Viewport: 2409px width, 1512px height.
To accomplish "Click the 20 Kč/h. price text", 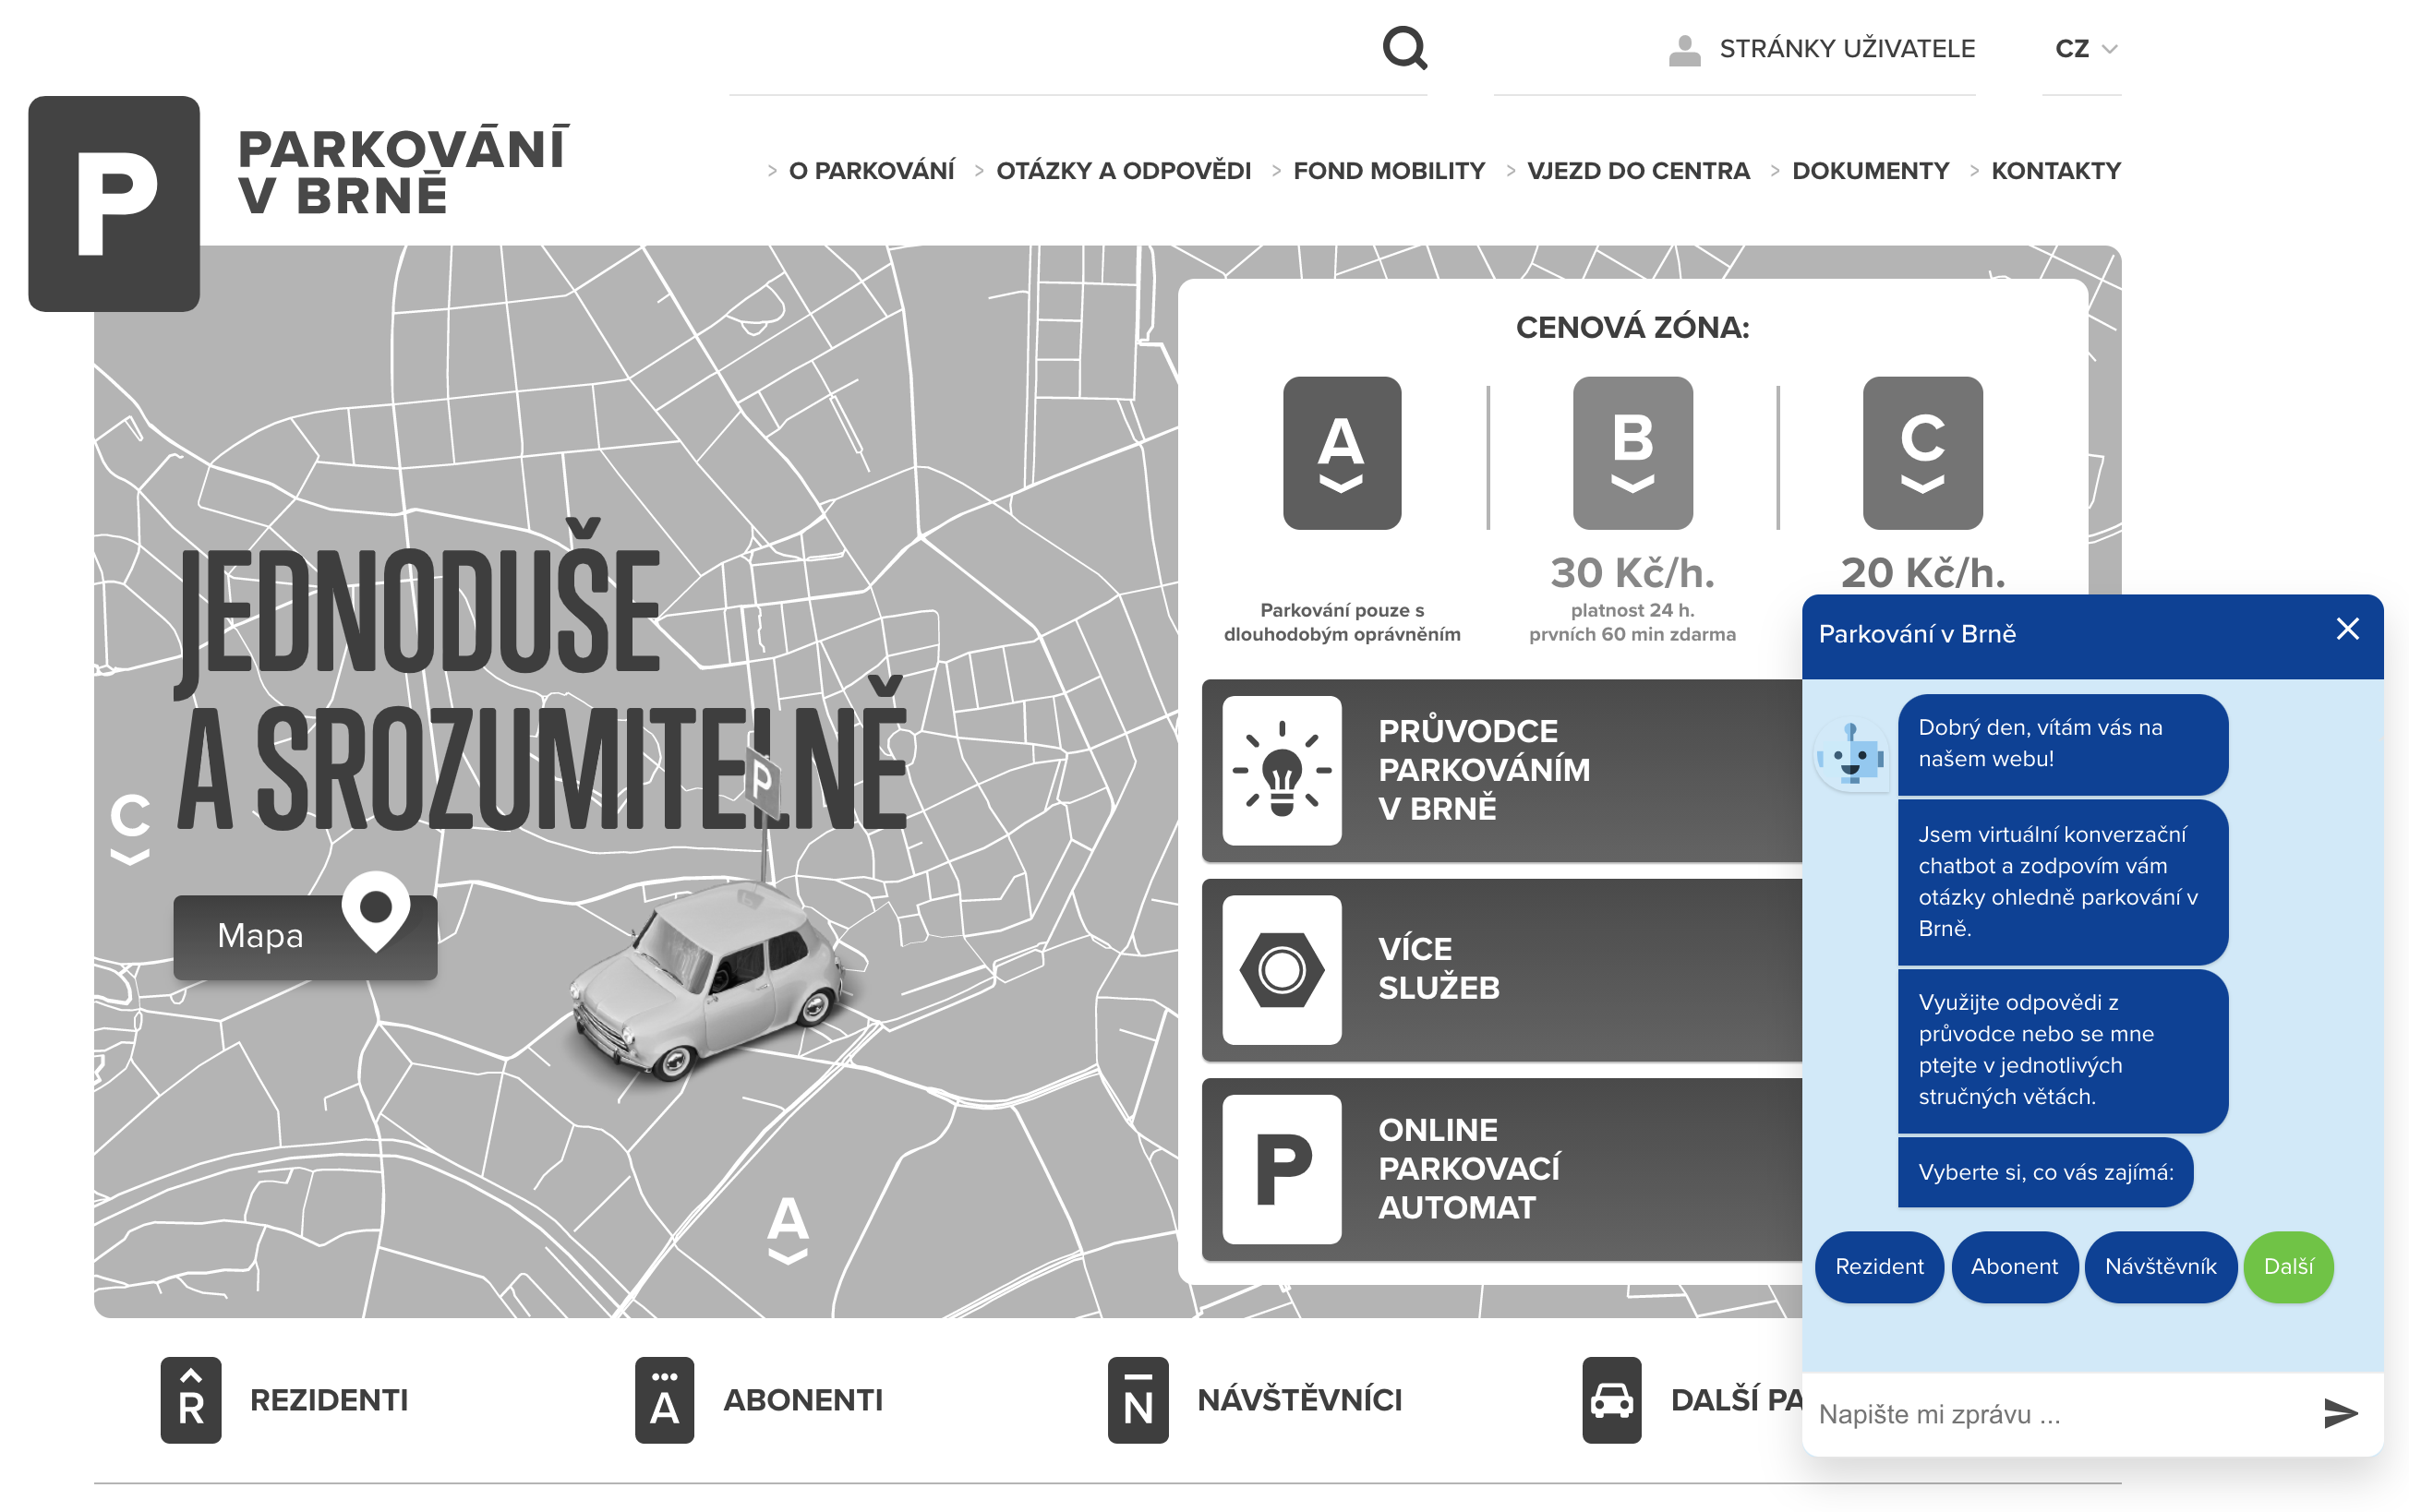I will coord(1923,573).
